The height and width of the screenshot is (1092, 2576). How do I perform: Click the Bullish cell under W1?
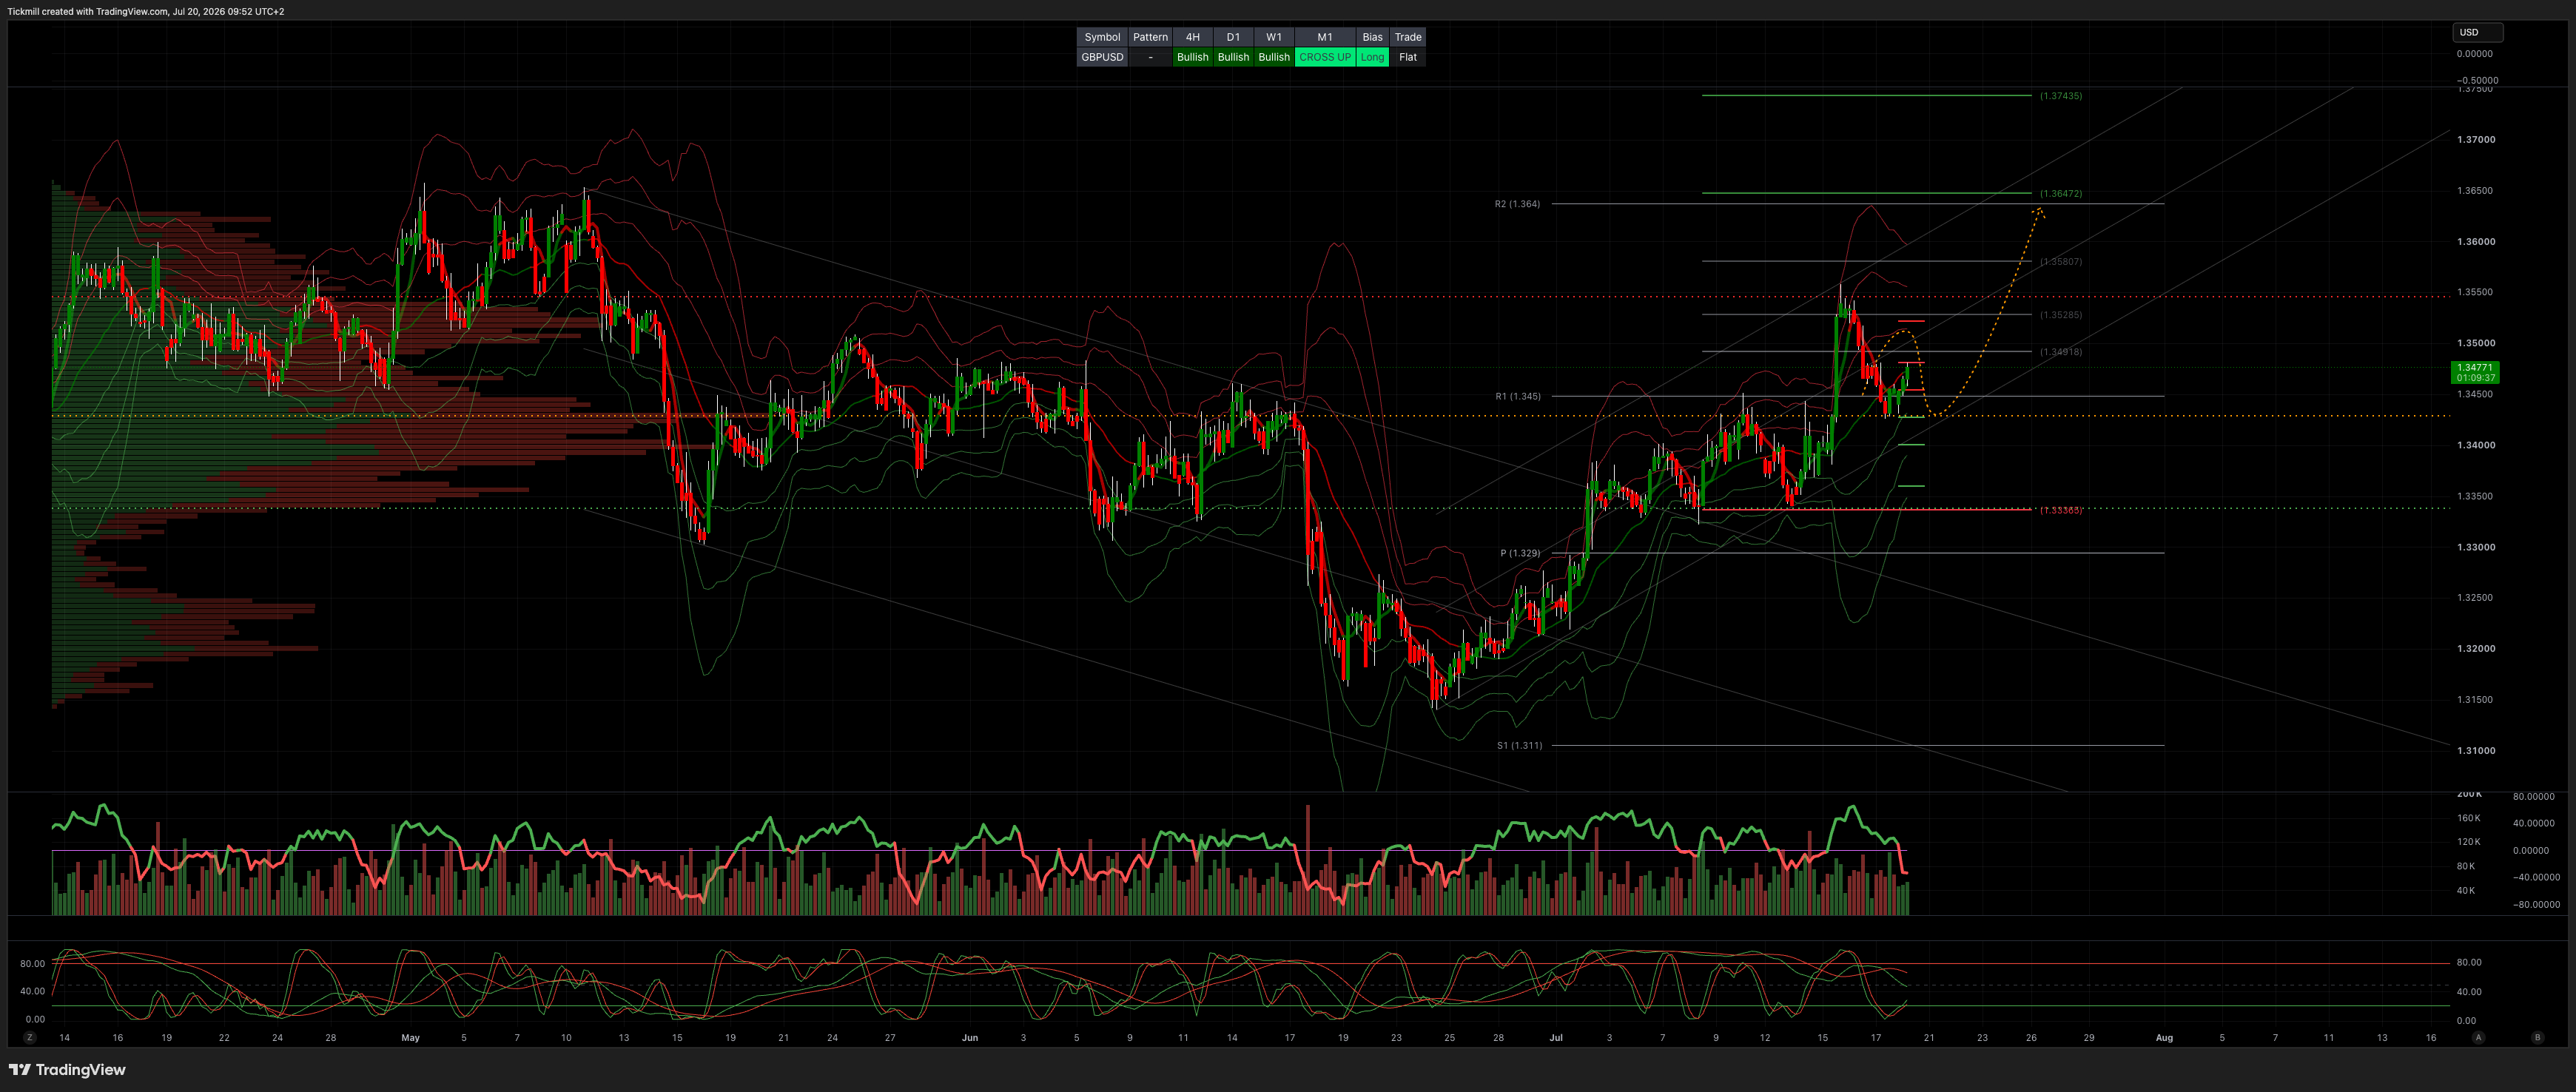(x=1274, y=57)
